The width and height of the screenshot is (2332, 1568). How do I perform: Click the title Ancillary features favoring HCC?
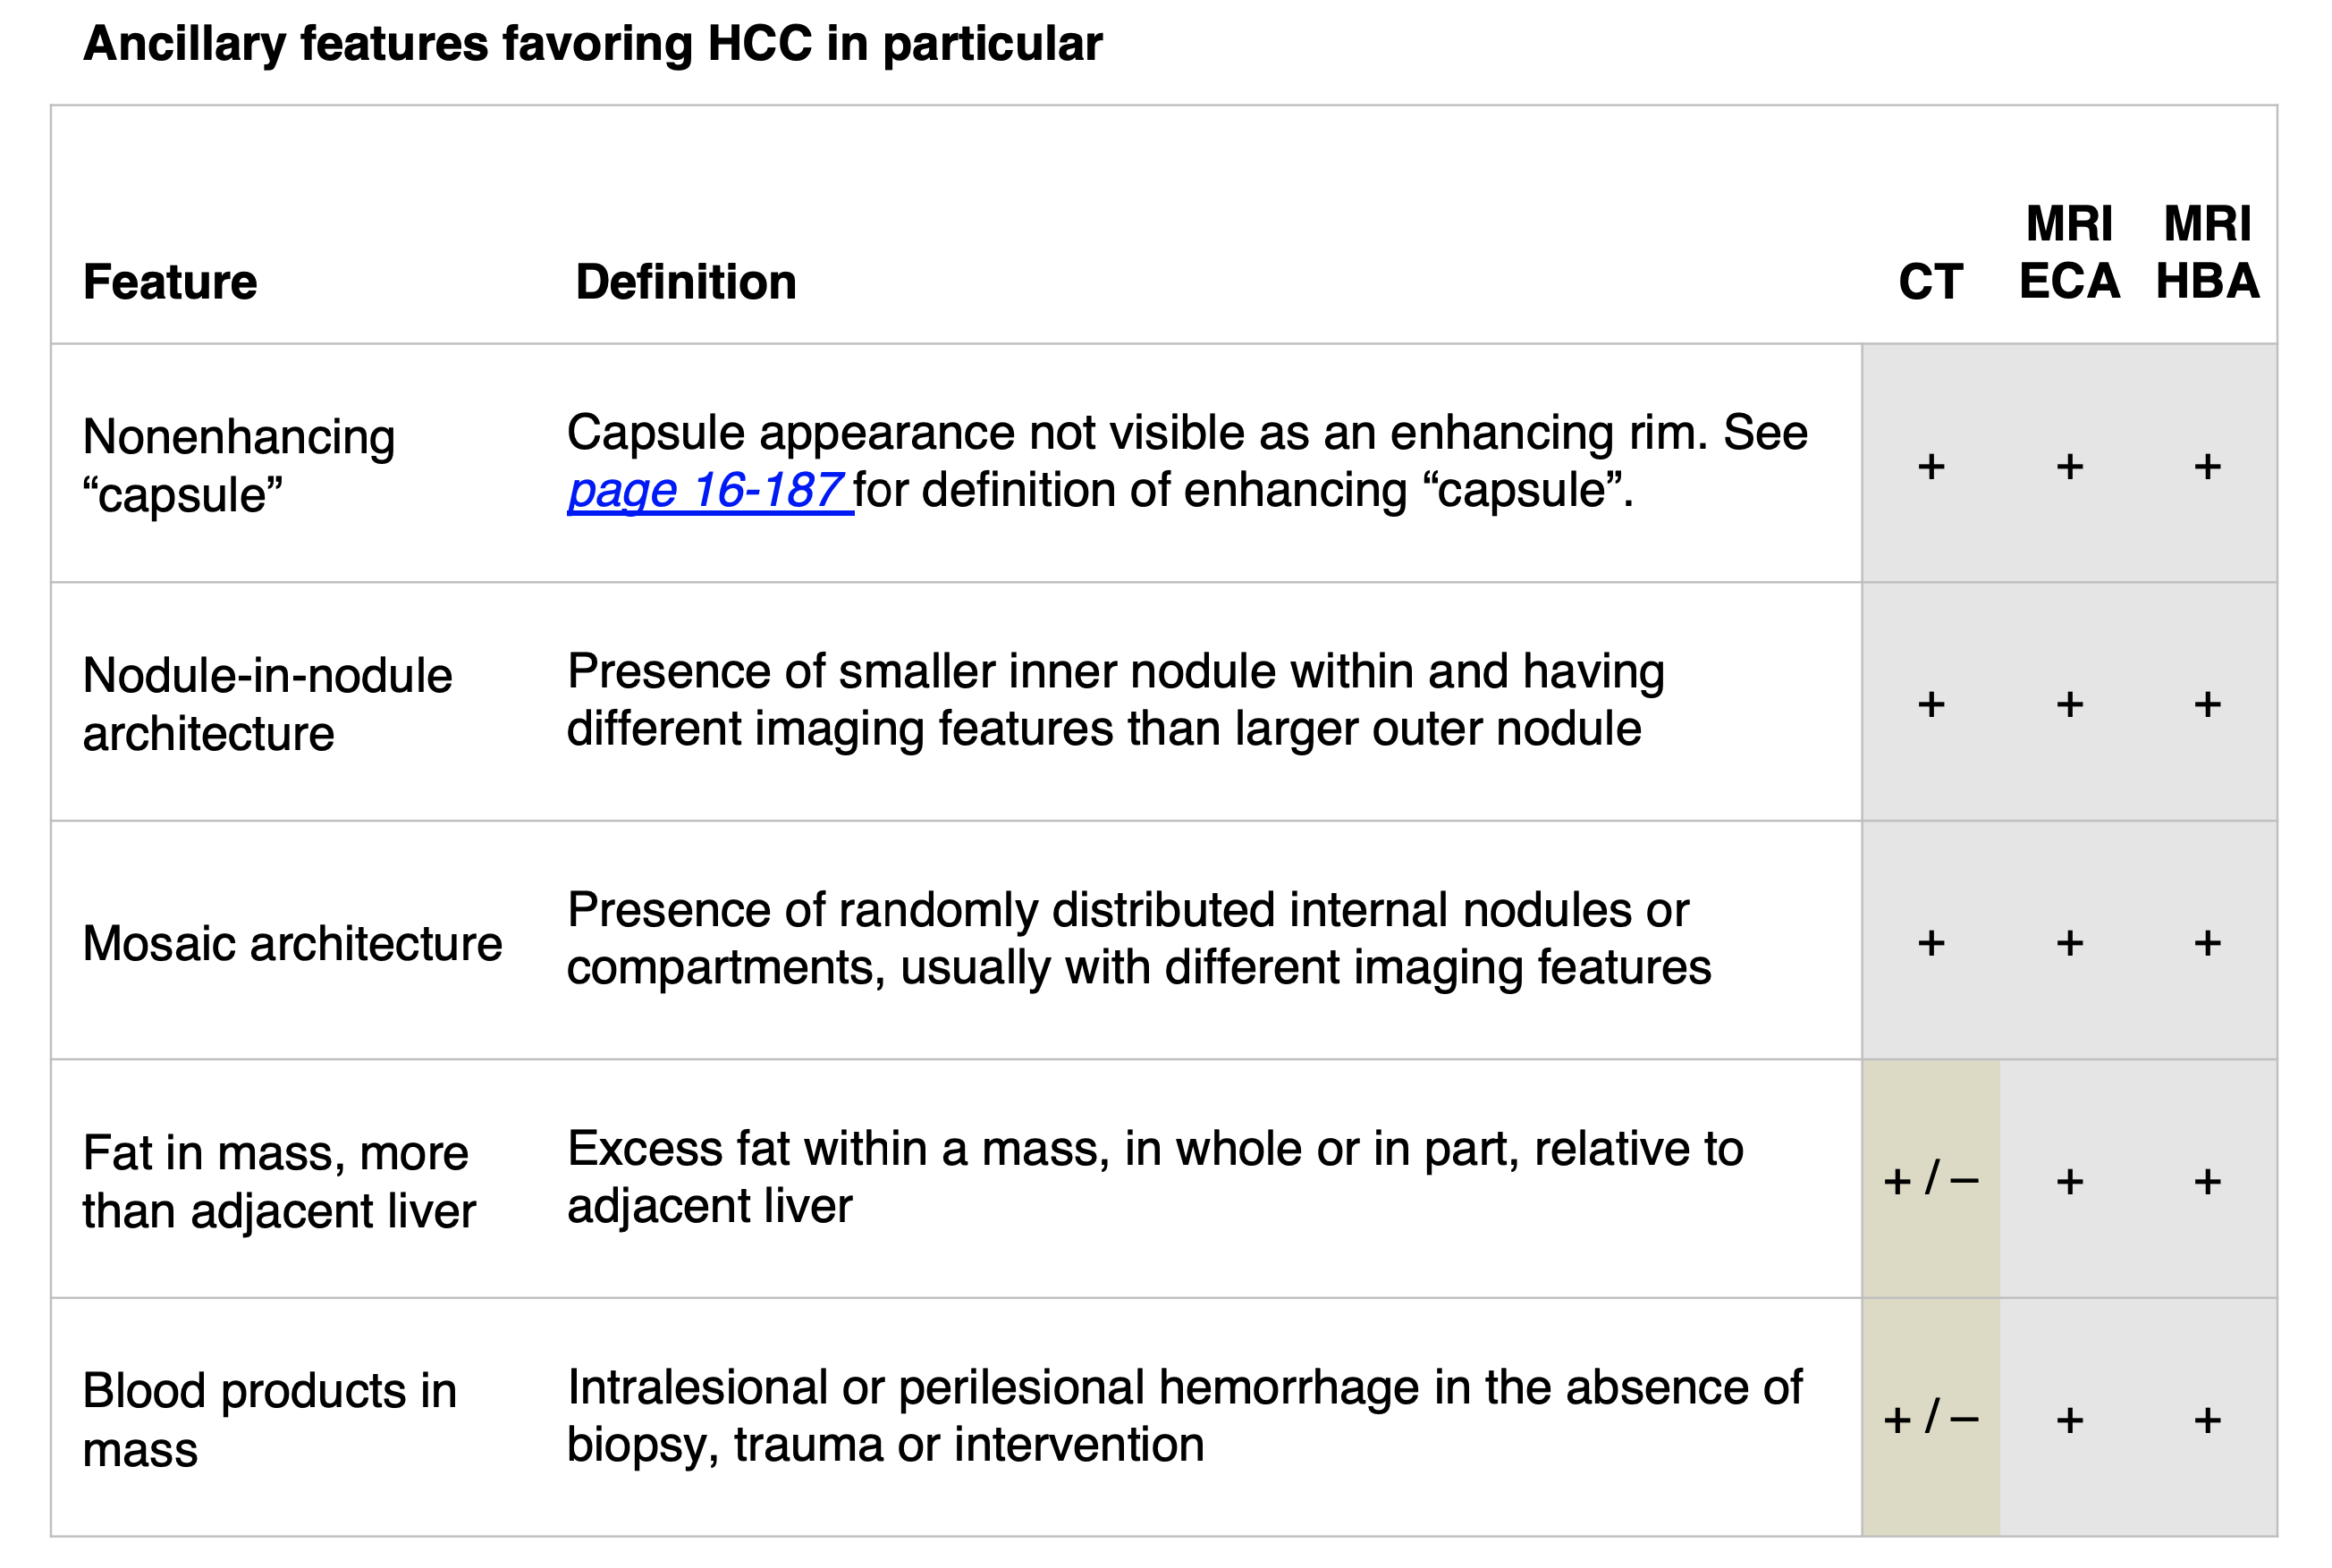click(592, 44)
